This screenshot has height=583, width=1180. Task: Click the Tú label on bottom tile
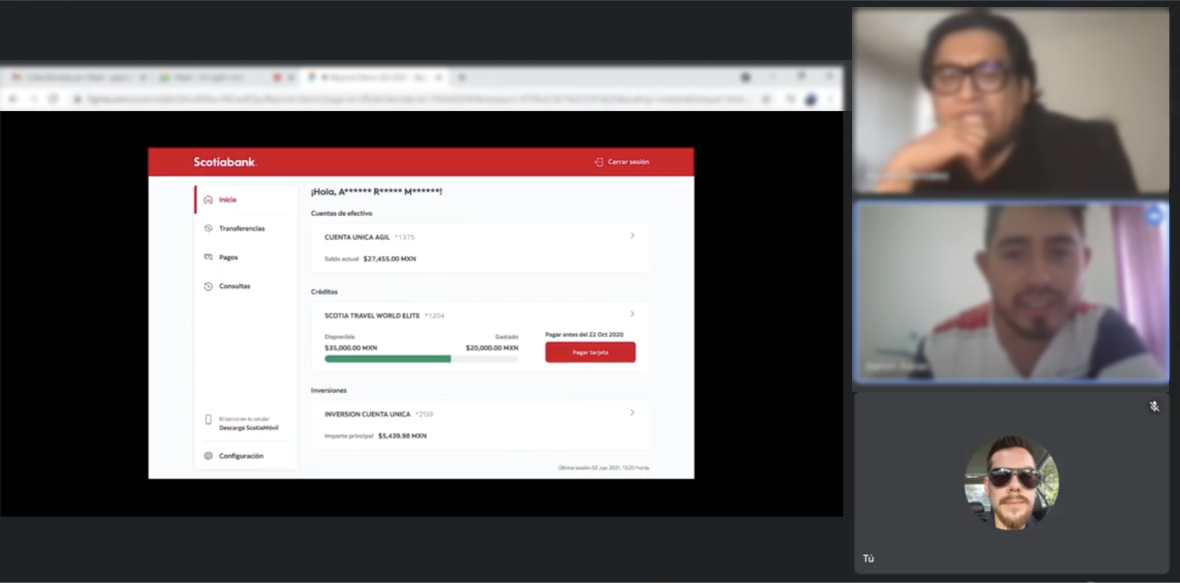coord(868,559)
